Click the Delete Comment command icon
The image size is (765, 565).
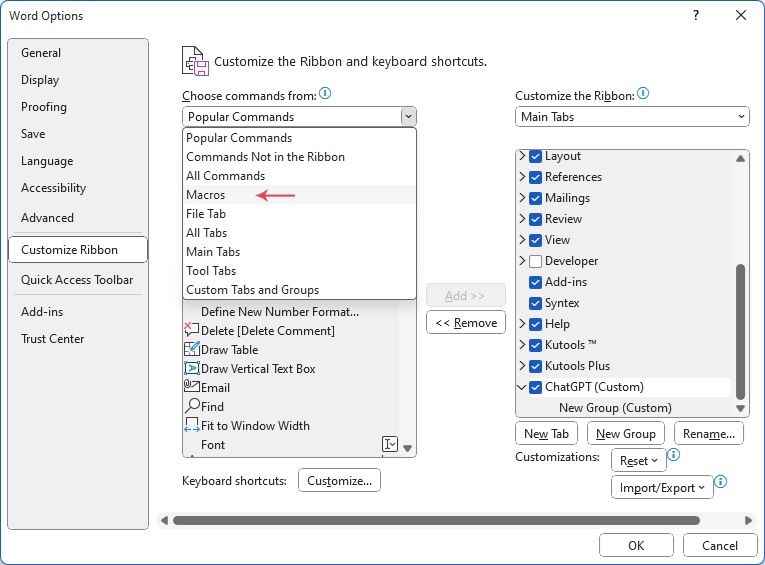coord(192,330)
